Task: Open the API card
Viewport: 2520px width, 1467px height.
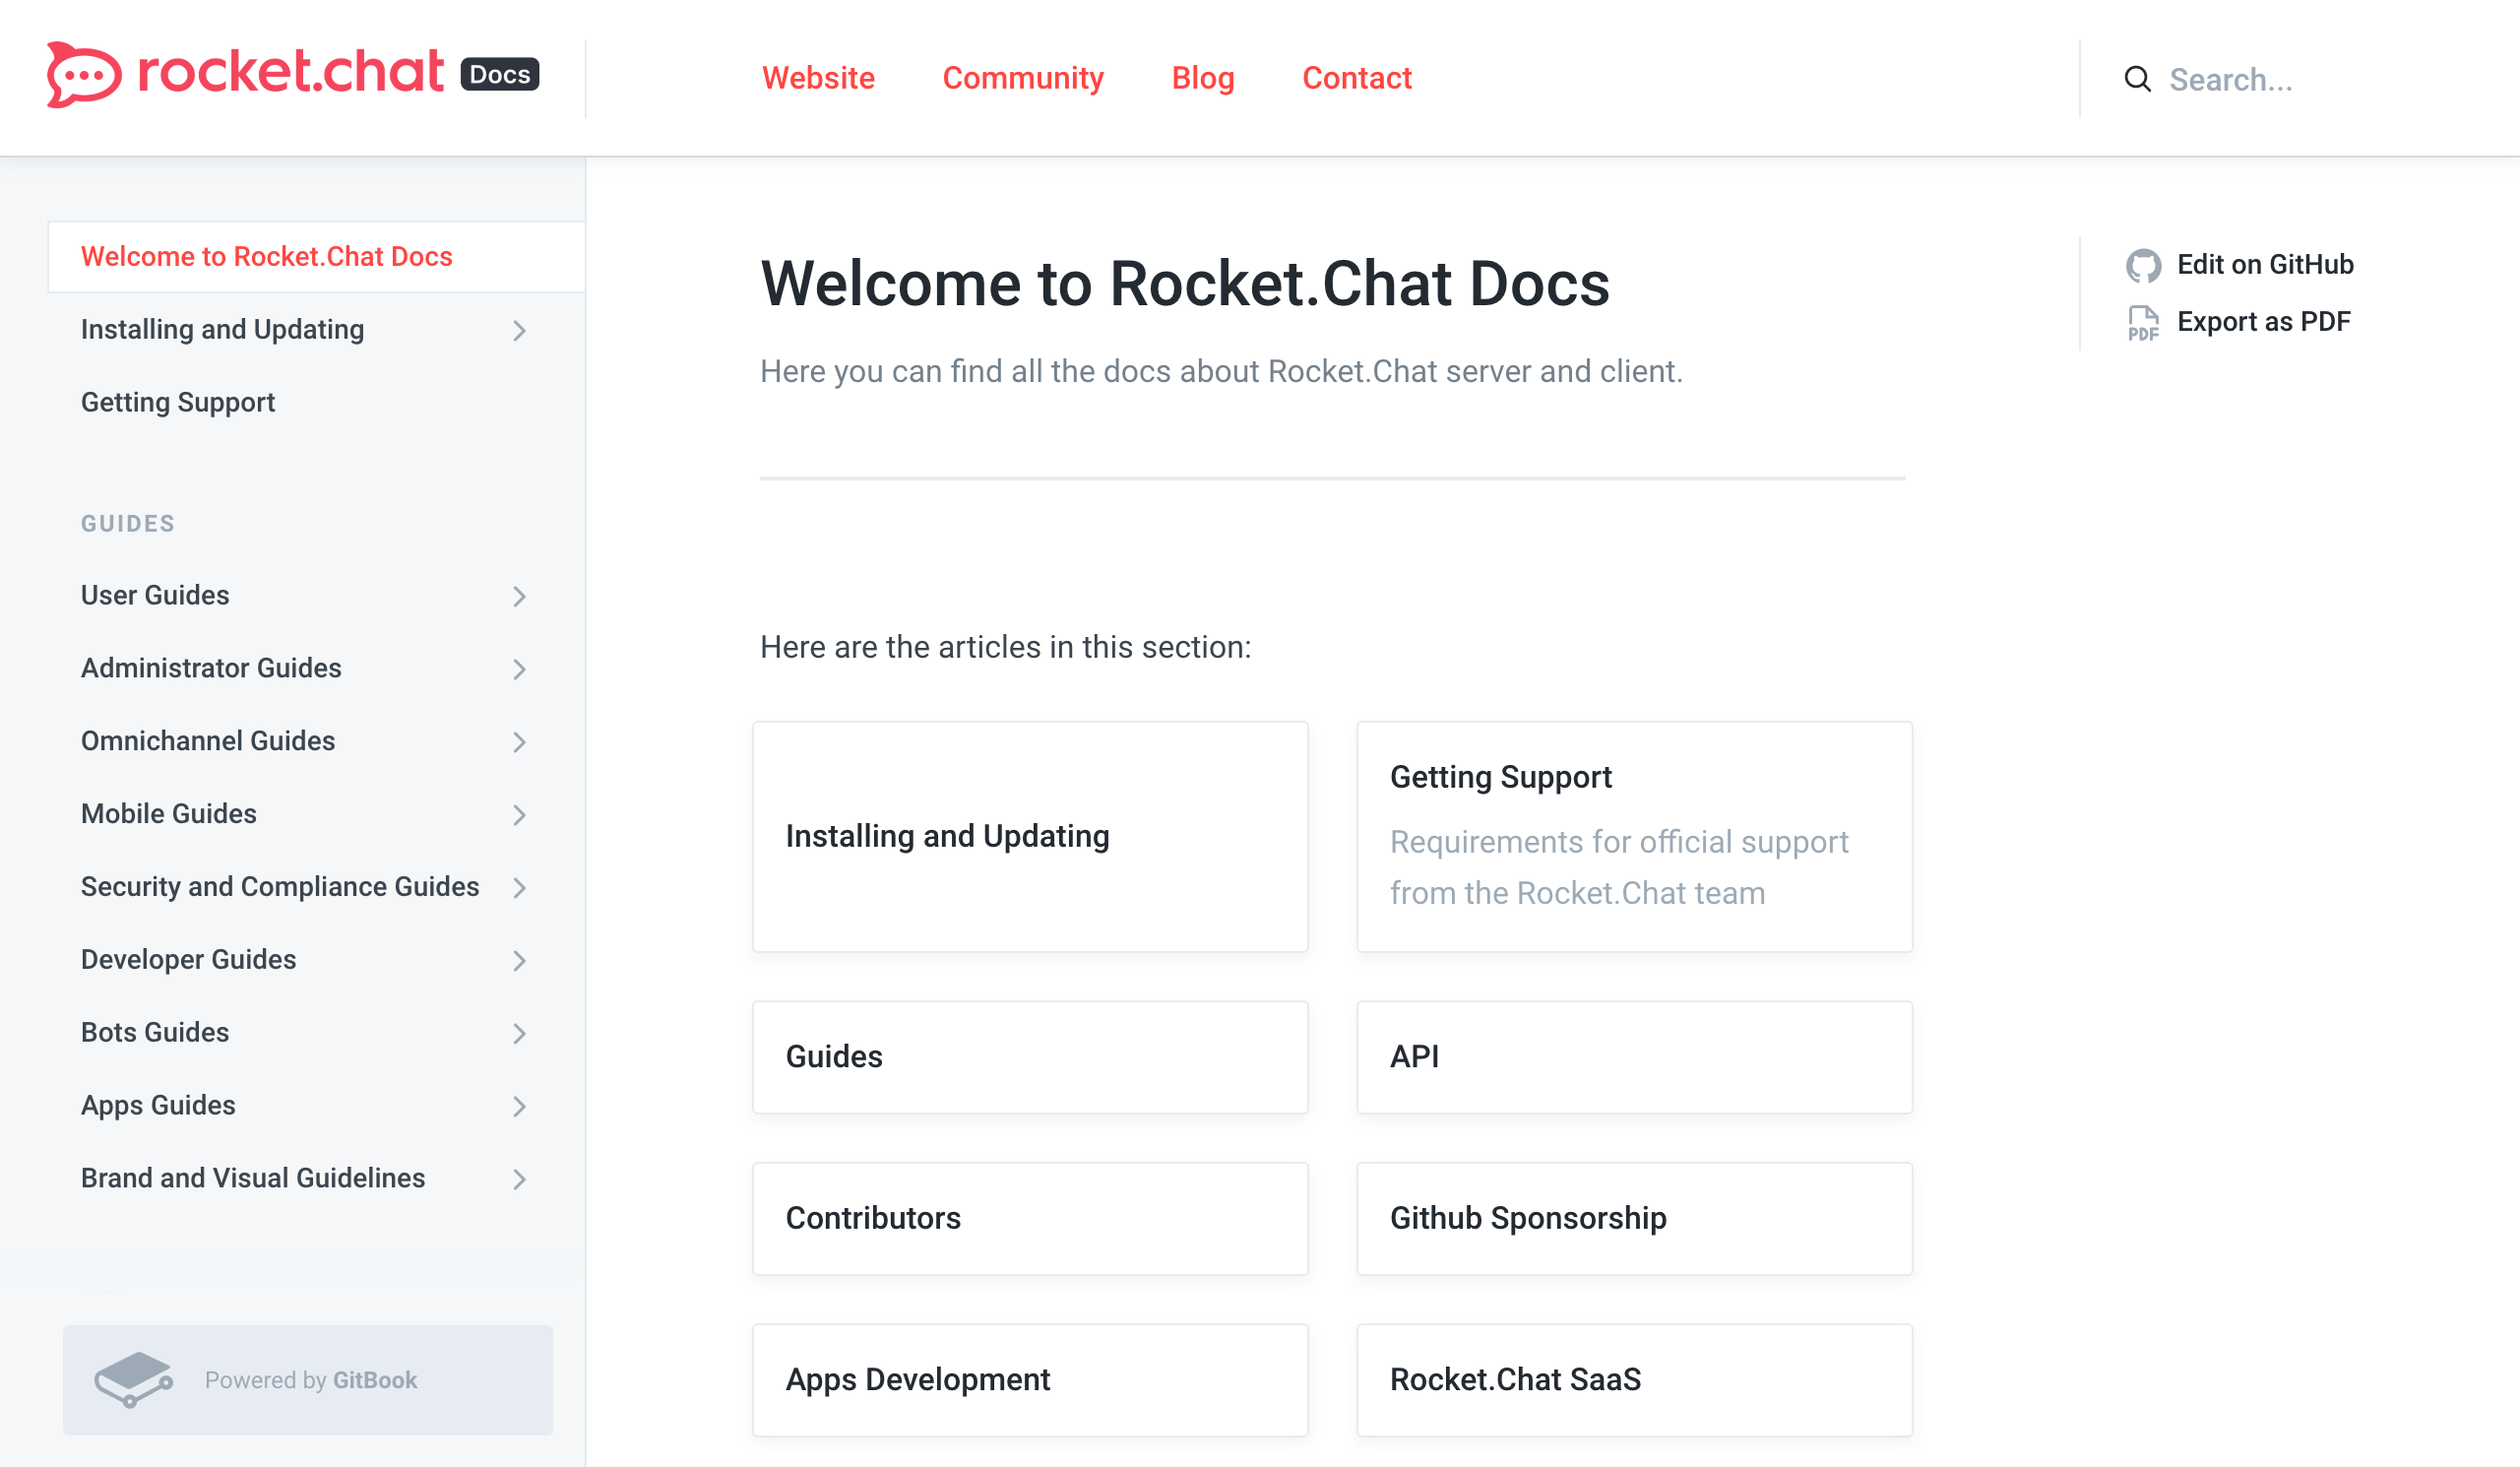Action: pos(1634,1057)
